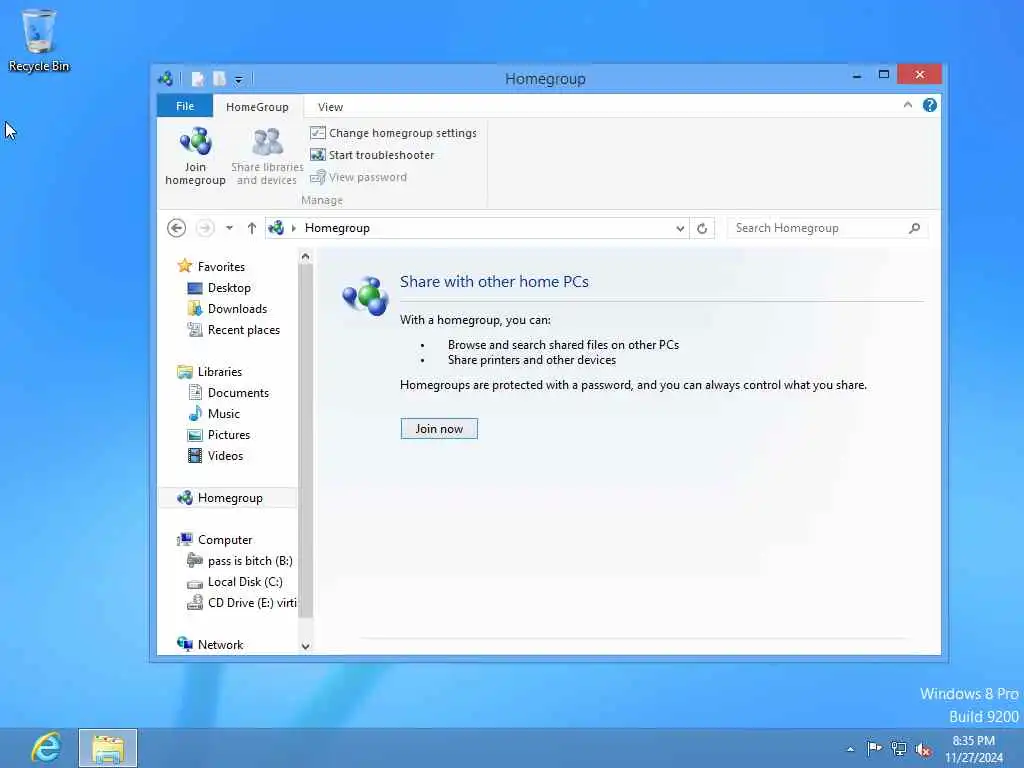Open Change homegroup settings
This screenshot has height=768, width=1024.
coord(393,133)
